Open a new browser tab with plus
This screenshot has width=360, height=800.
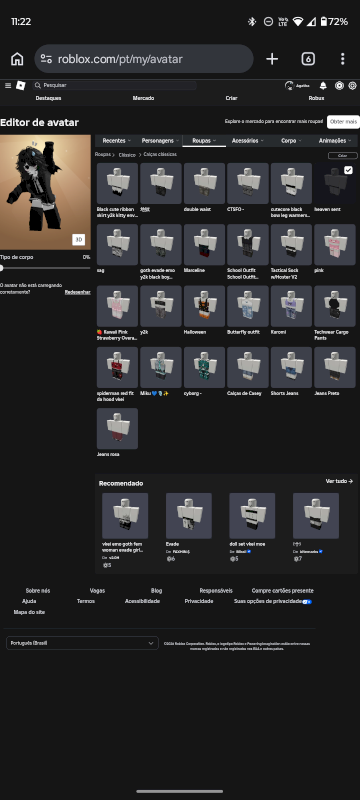pyautogui.click(x=272, y=59)
